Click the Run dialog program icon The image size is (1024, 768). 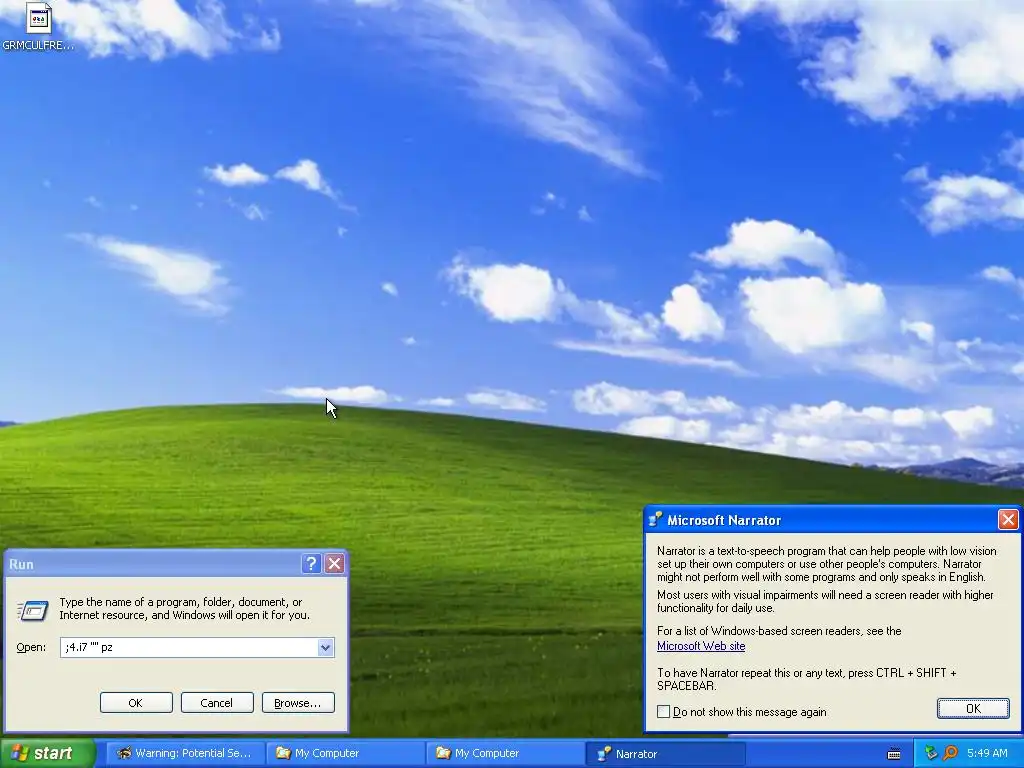[x=33, y=610]
